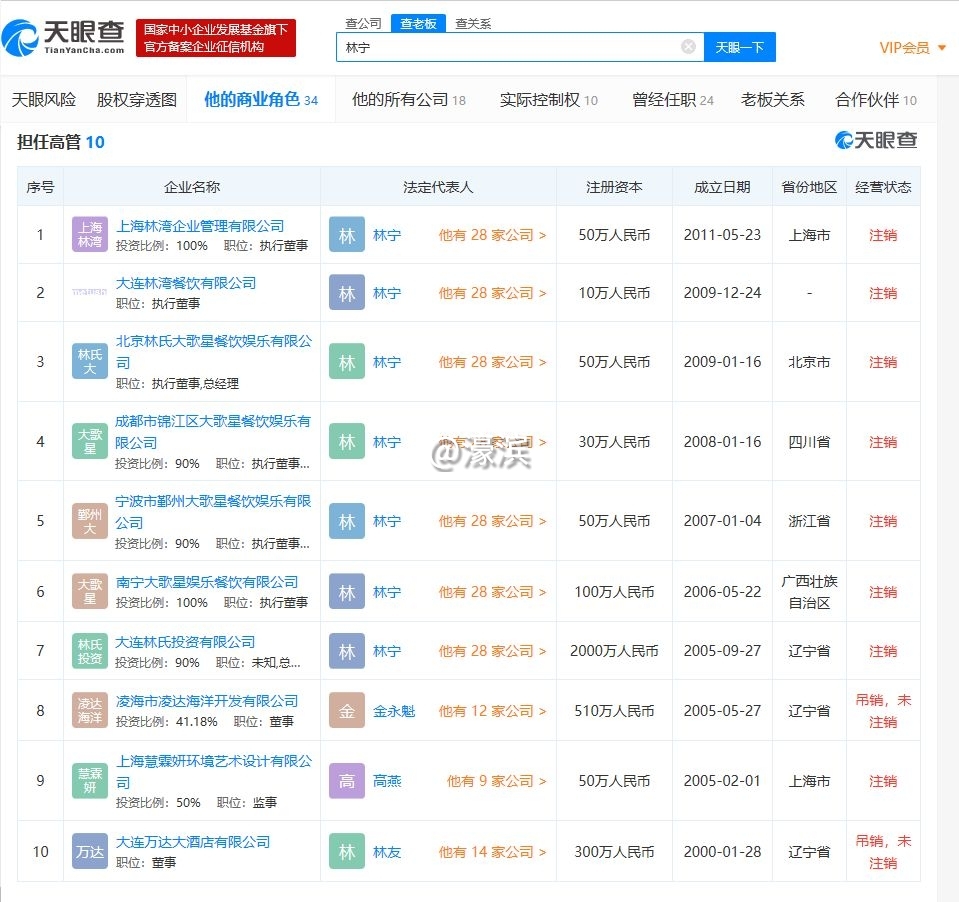Click the 万达 company logo icon

coord(90,852)
